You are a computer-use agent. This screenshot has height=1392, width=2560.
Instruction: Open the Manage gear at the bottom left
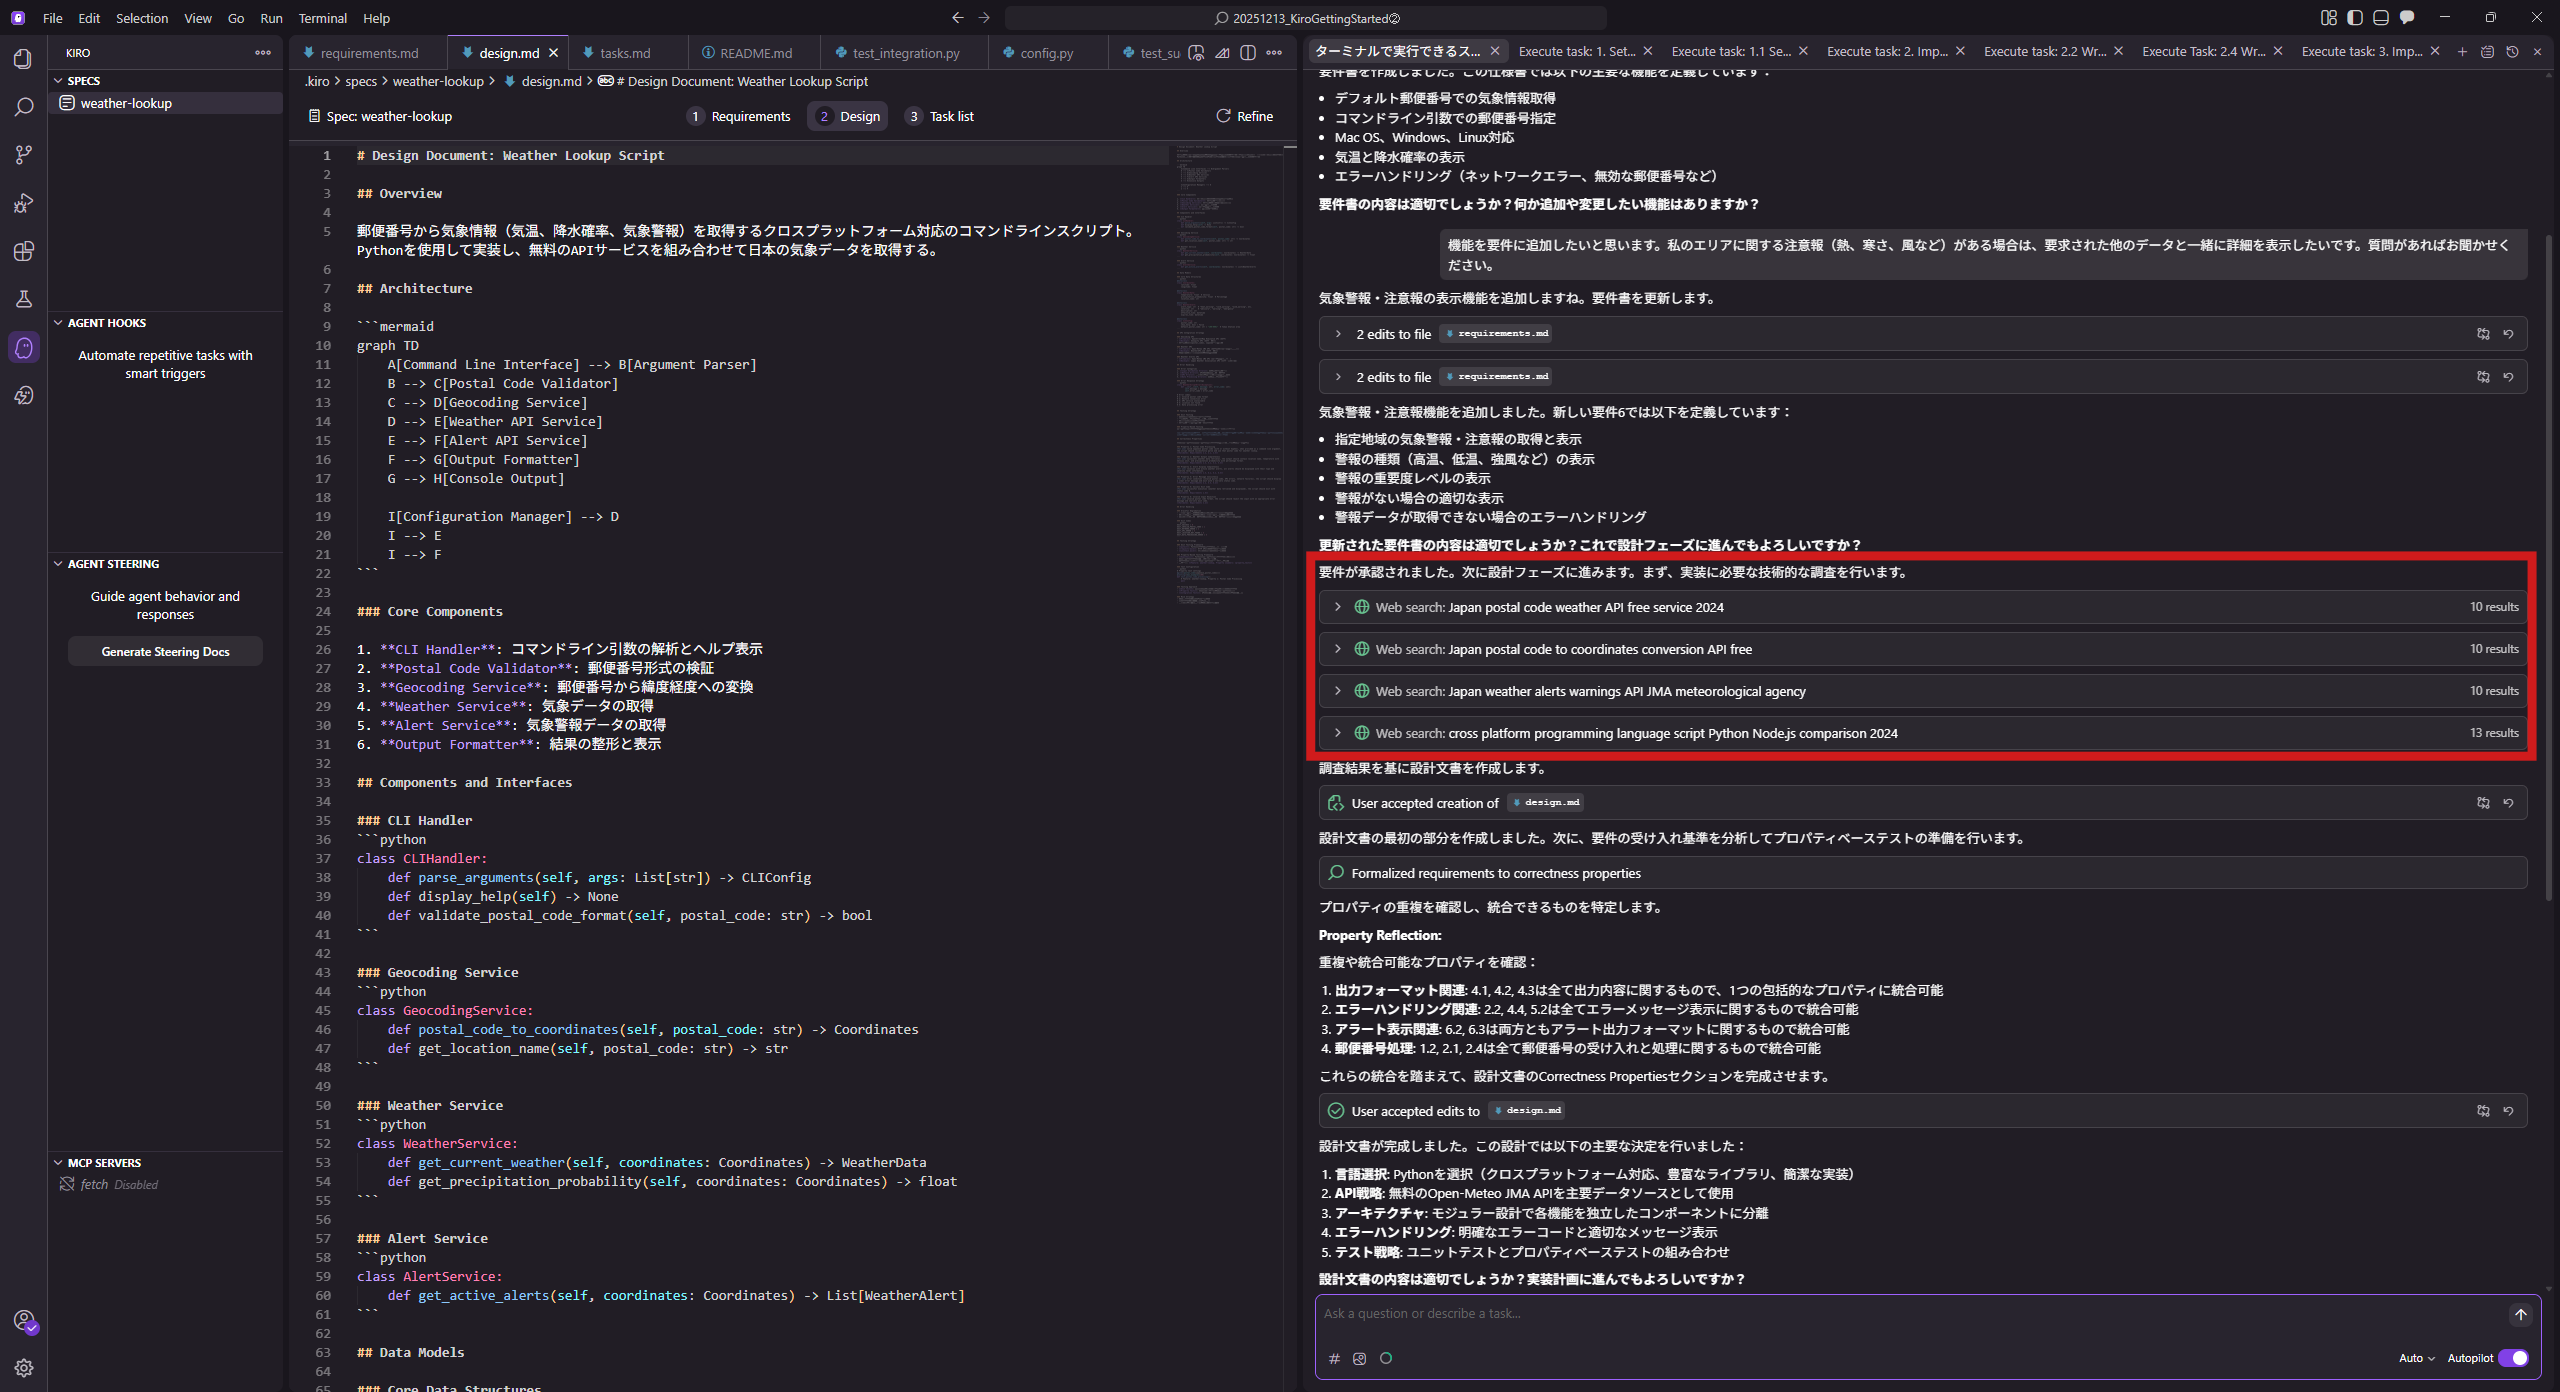[24, 1367]
